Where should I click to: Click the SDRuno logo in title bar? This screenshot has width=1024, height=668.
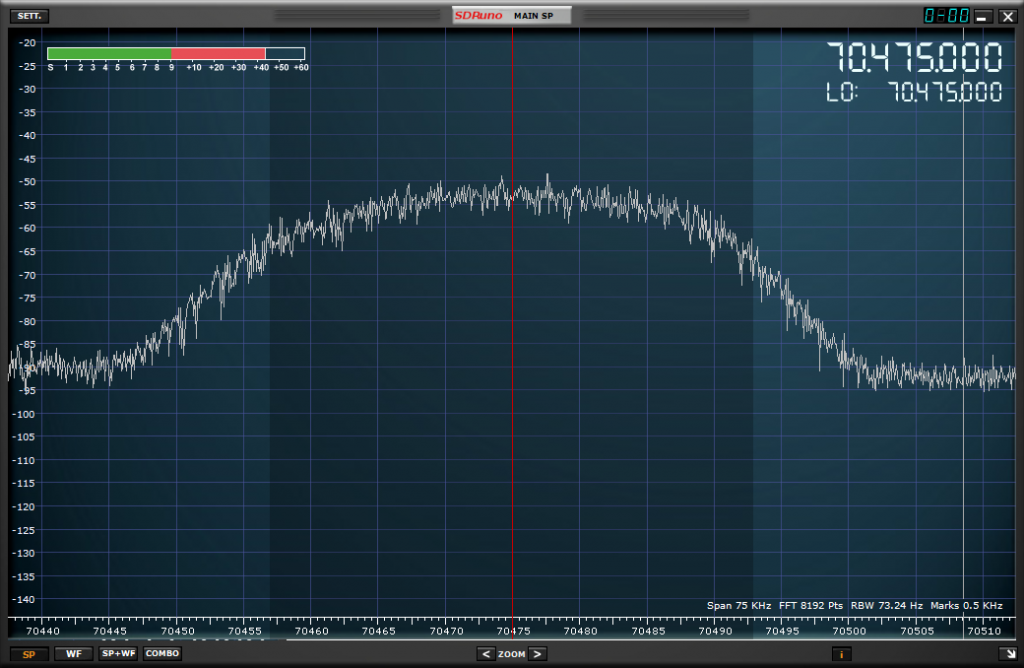(479, 16)
